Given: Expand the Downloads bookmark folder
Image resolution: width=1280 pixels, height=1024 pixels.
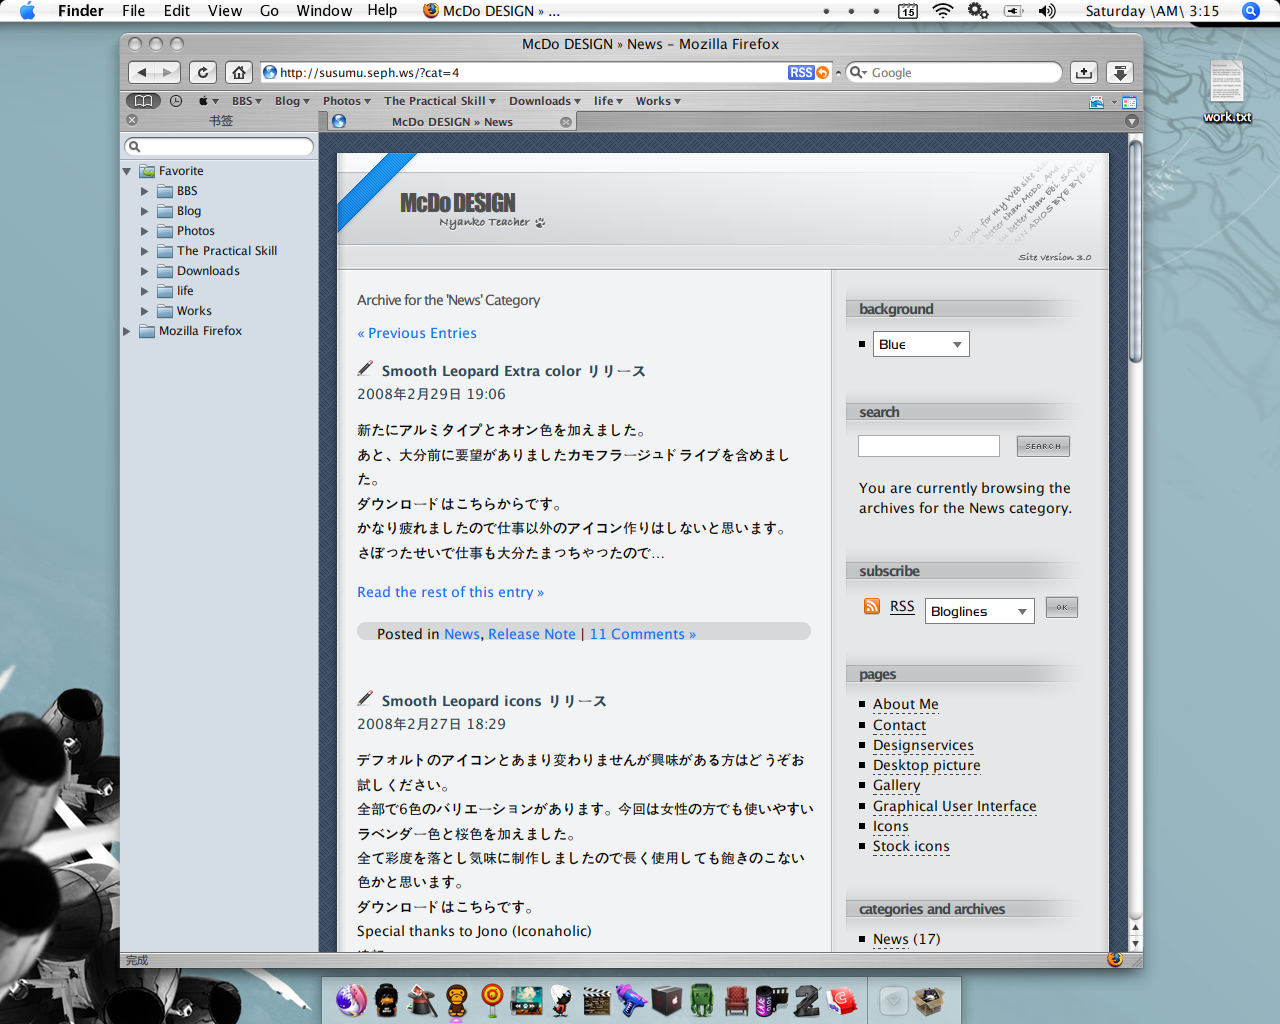Looking at the screenshot, I should click(x=144, y=271).
